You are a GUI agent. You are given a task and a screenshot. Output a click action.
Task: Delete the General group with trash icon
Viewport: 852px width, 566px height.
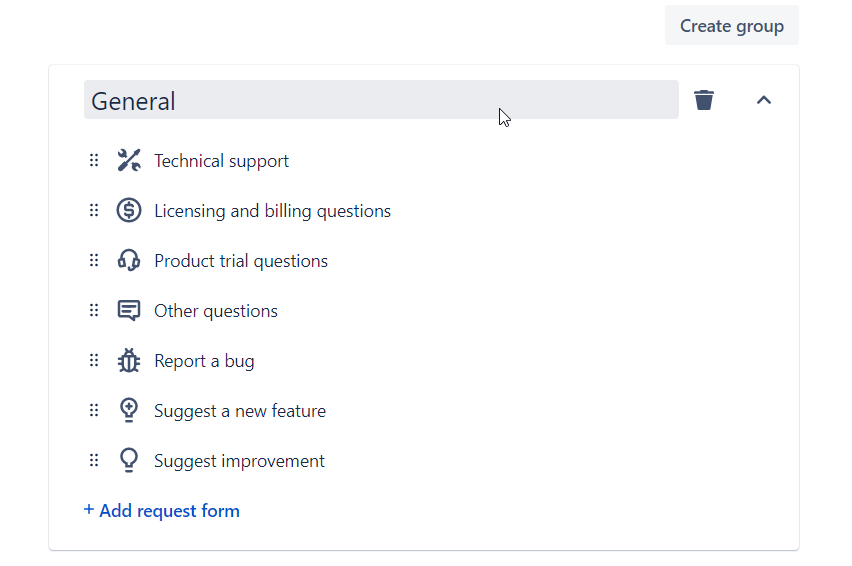704,100
